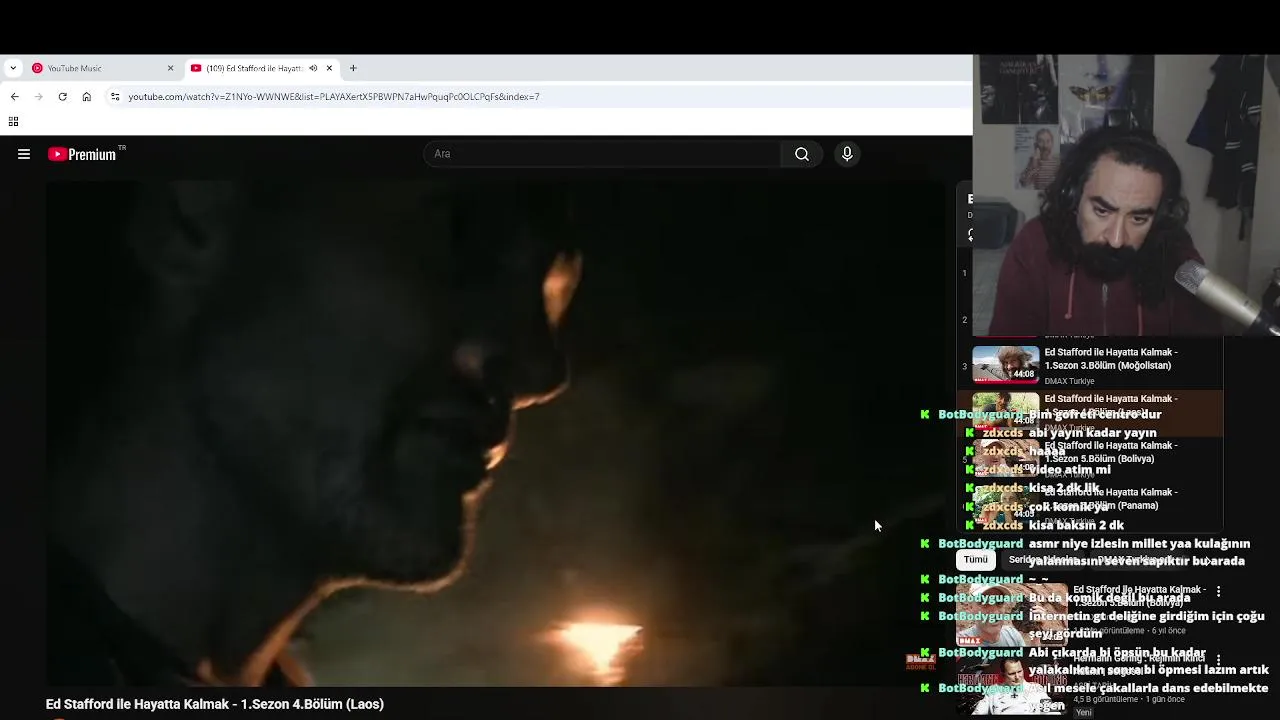Screen dimensions: 1280x720
Task: Open the browser home page
Action: [87, 97]
